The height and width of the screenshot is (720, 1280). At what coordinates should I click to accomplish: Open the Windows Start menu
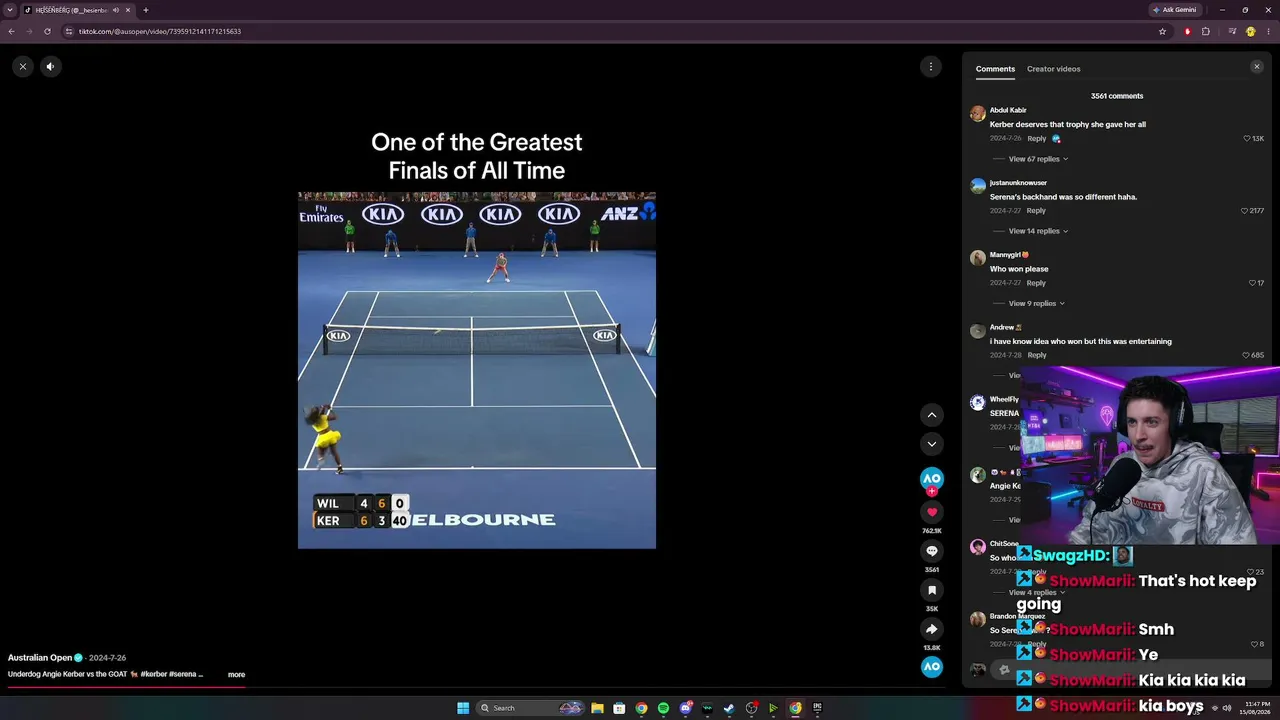[x=463, y=708]
